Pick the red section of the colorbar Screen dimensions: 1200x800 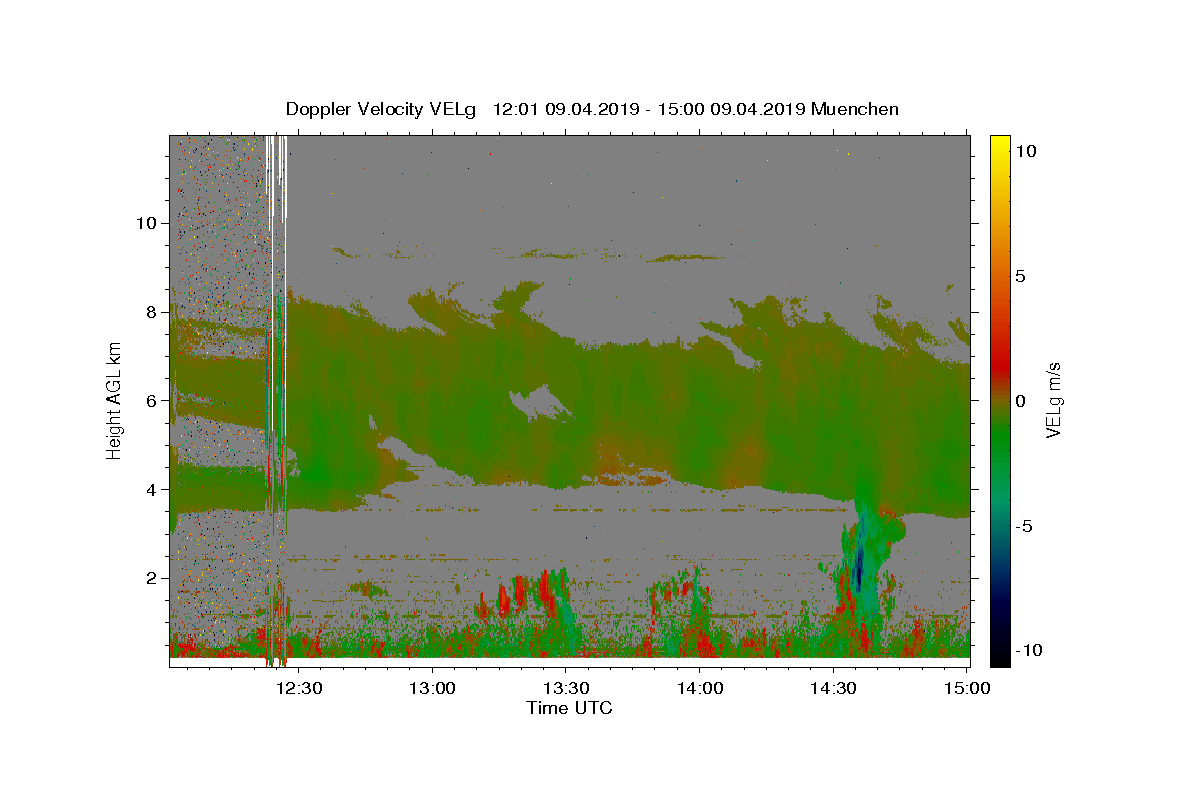[1000, 362]
